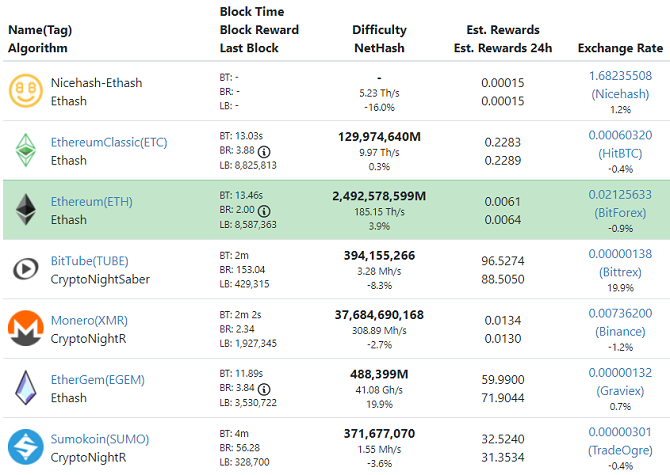This screenshot has height=475, width=670.
Task: Select the 488,399M difficulty value
Action: point(379,374)
